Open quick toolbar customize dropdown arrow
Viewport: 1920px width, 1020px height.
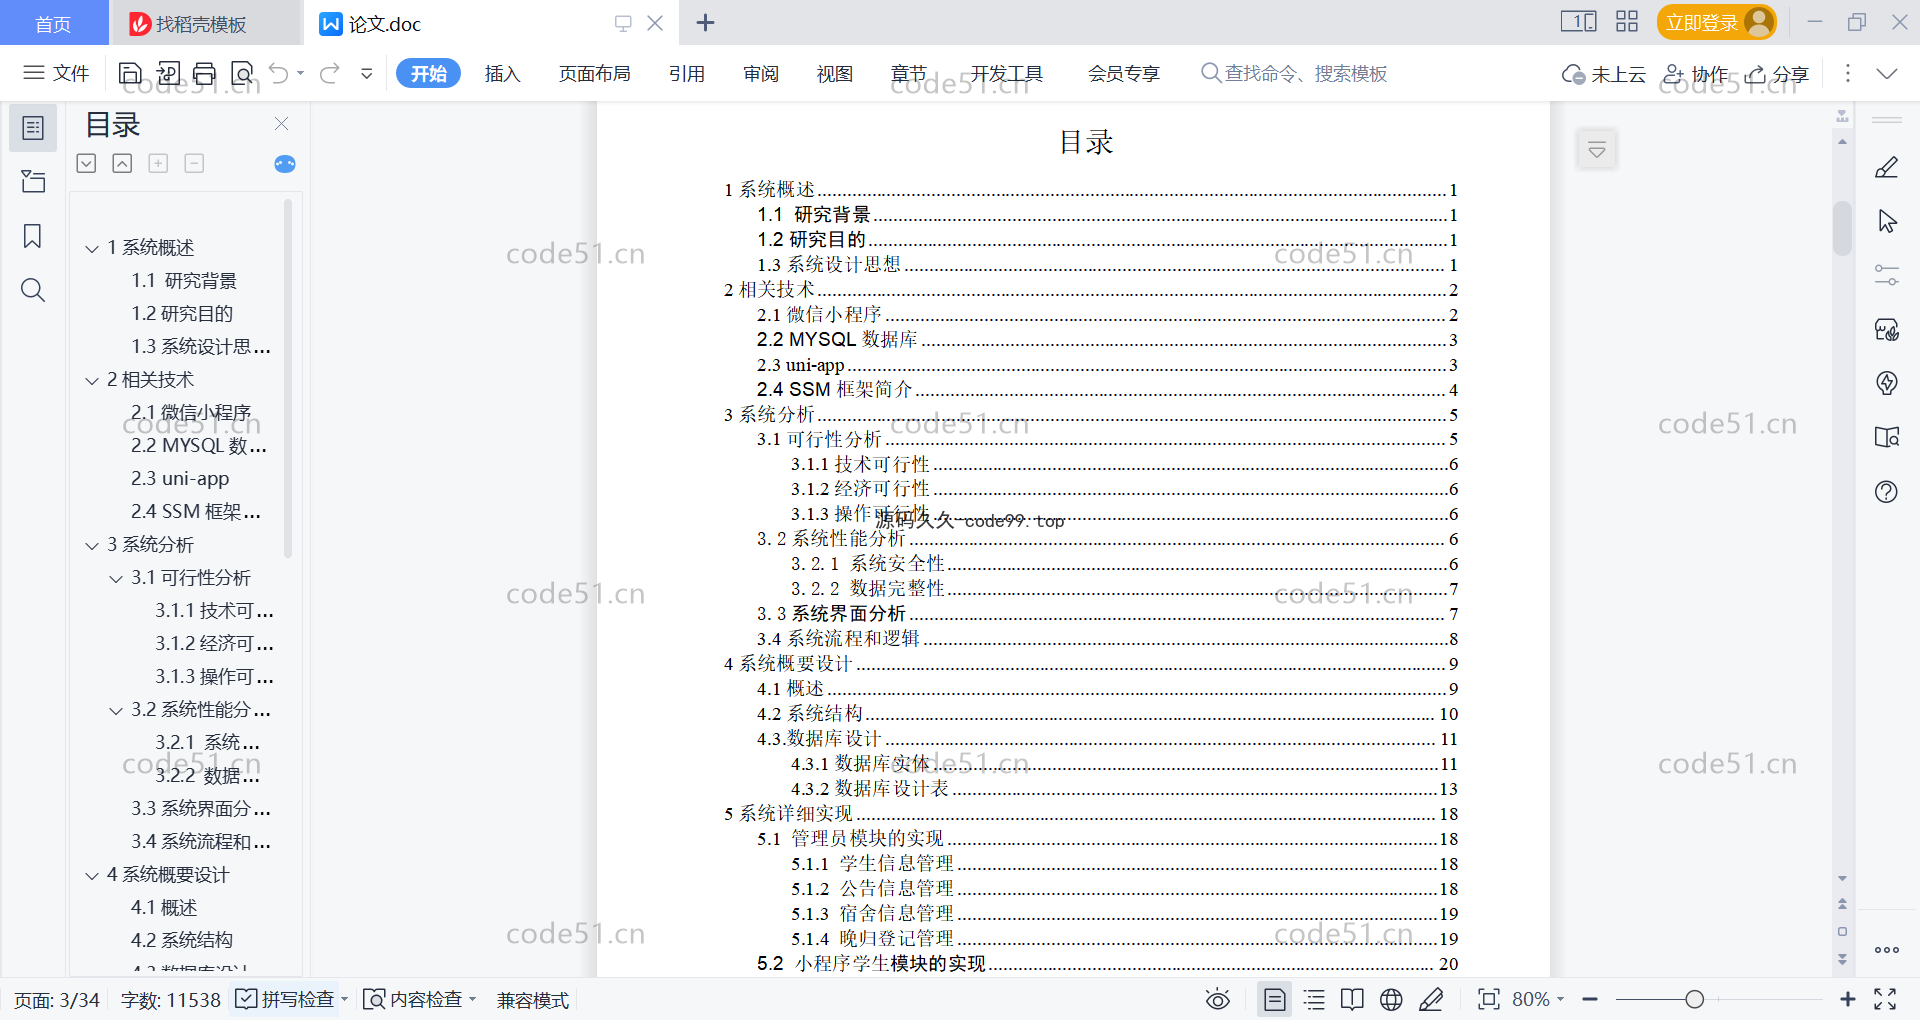(367, 73)
